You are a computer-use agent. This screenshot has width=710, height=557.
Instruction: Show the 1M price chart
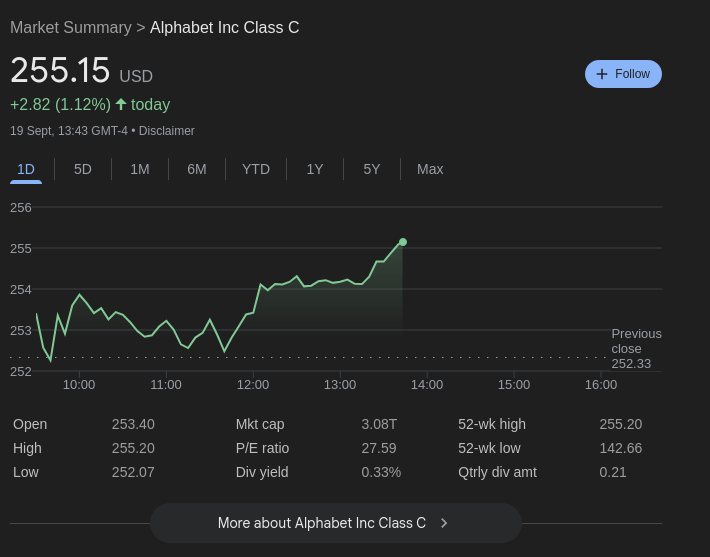coord(140,169)
